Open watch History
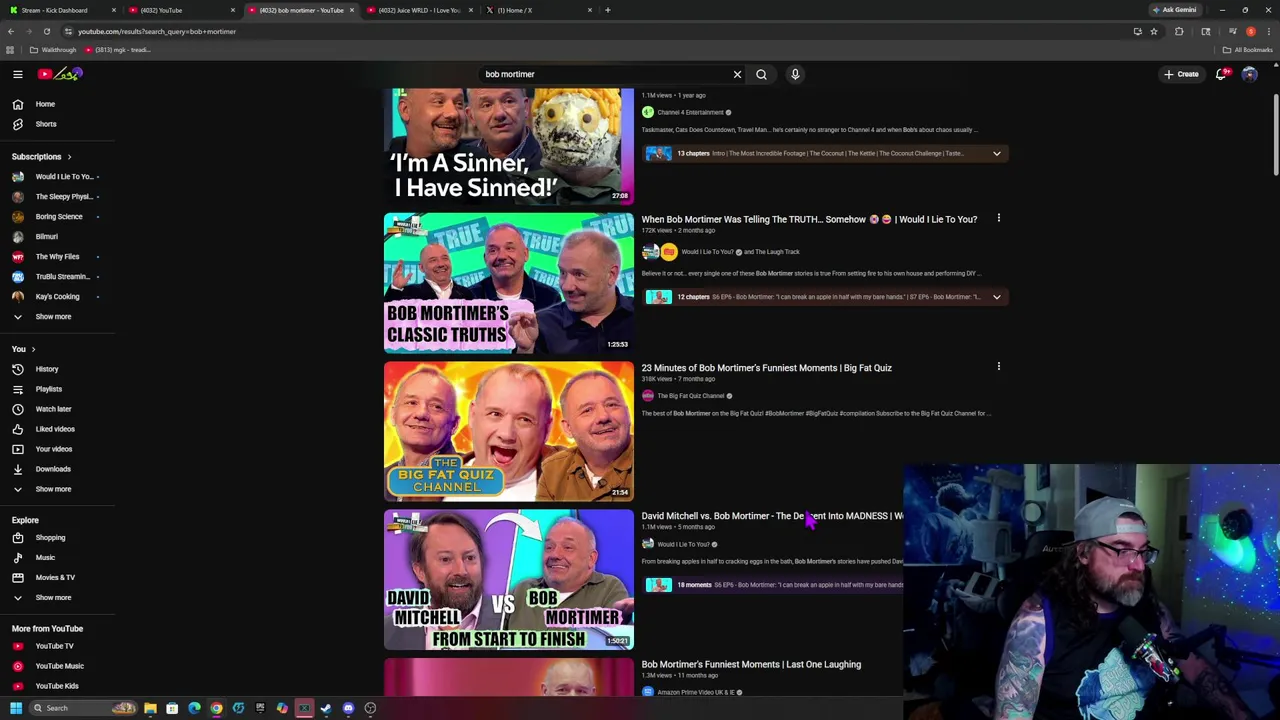The width and height of the screenshot is (1280, 720). (46, 369)
